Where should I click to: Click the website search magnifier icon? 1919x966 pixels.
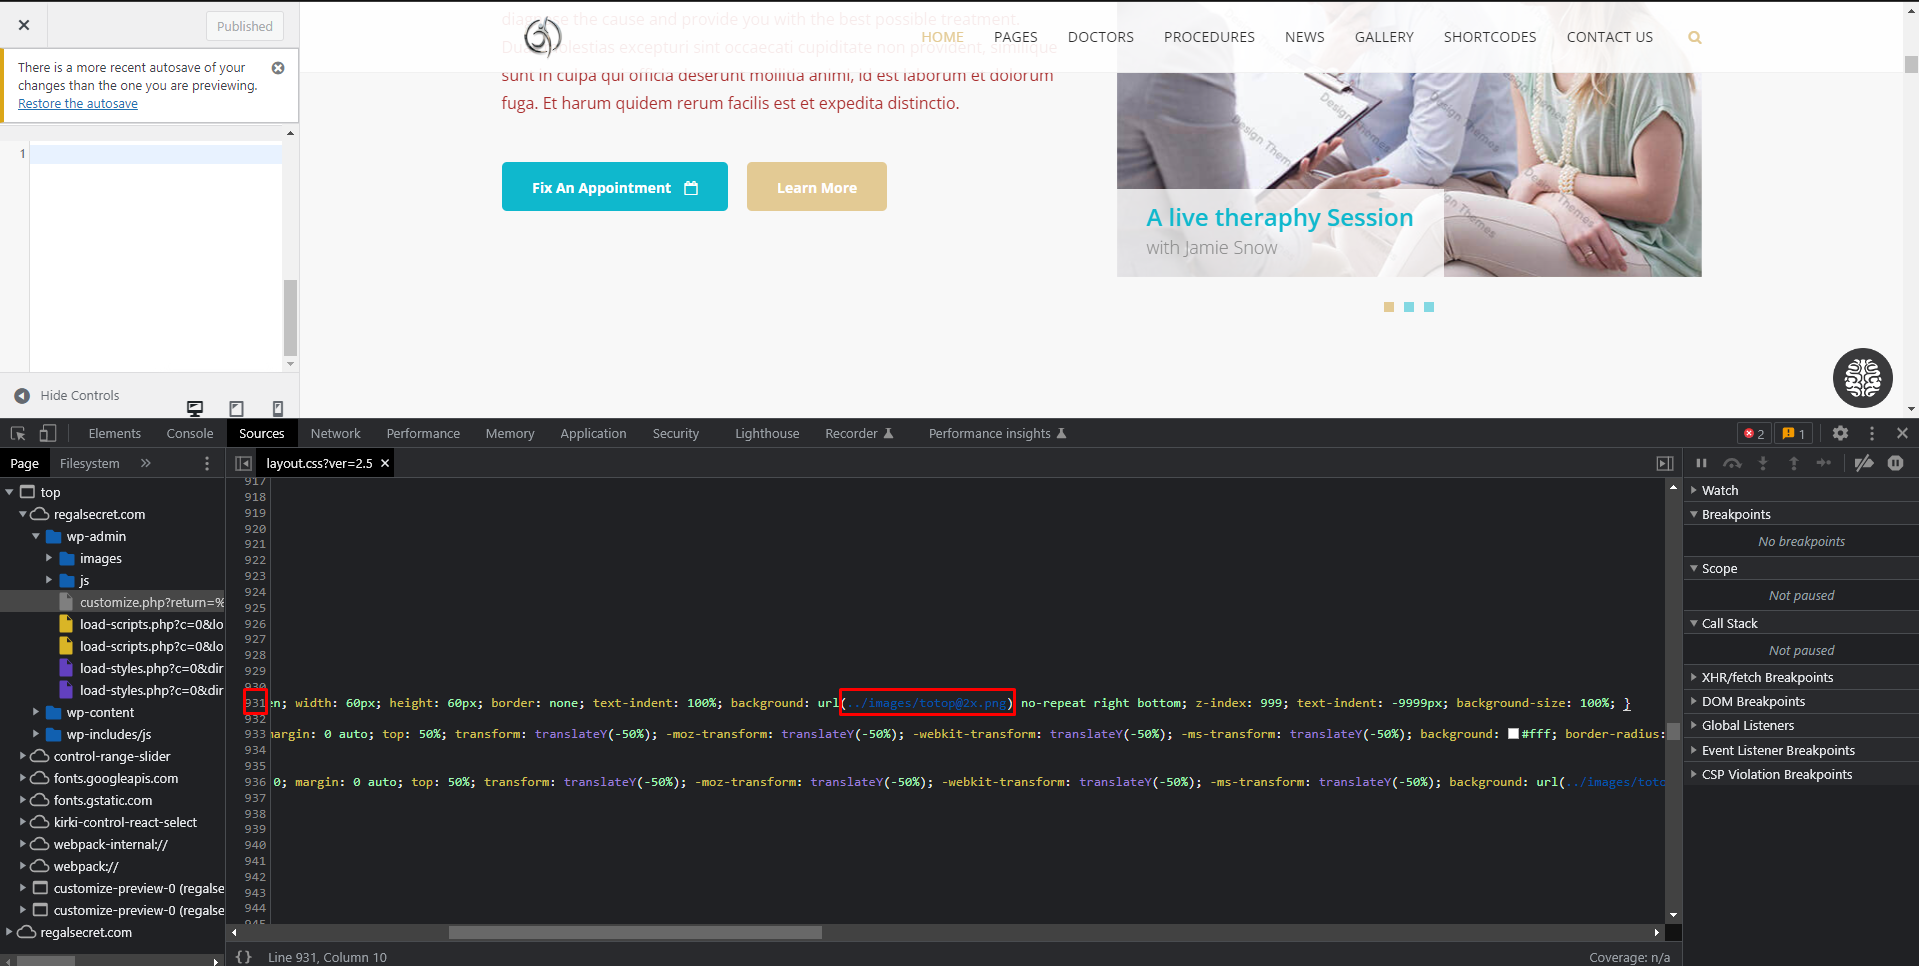[1695, 37]
